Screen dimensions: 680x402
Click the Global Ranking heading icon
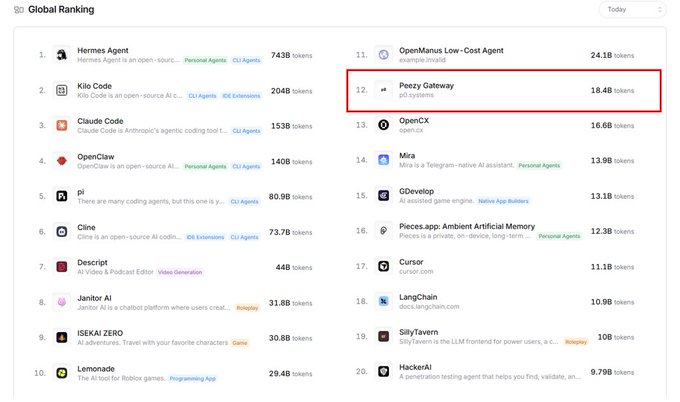click(x=19, y=10)
